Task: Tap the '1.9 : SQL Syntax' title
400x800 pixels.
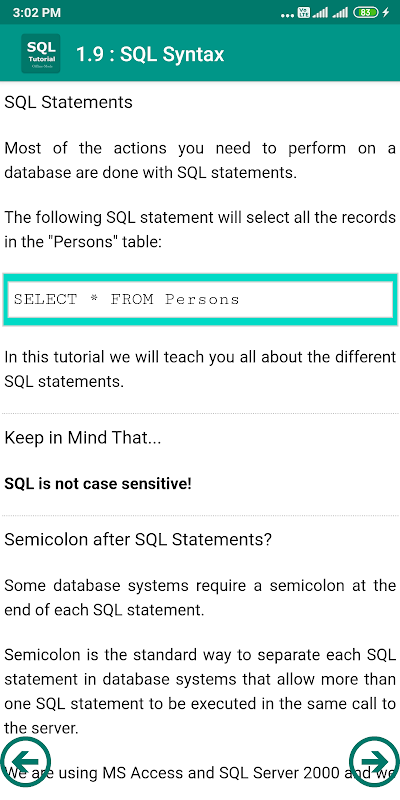Action: pos(150,54)
